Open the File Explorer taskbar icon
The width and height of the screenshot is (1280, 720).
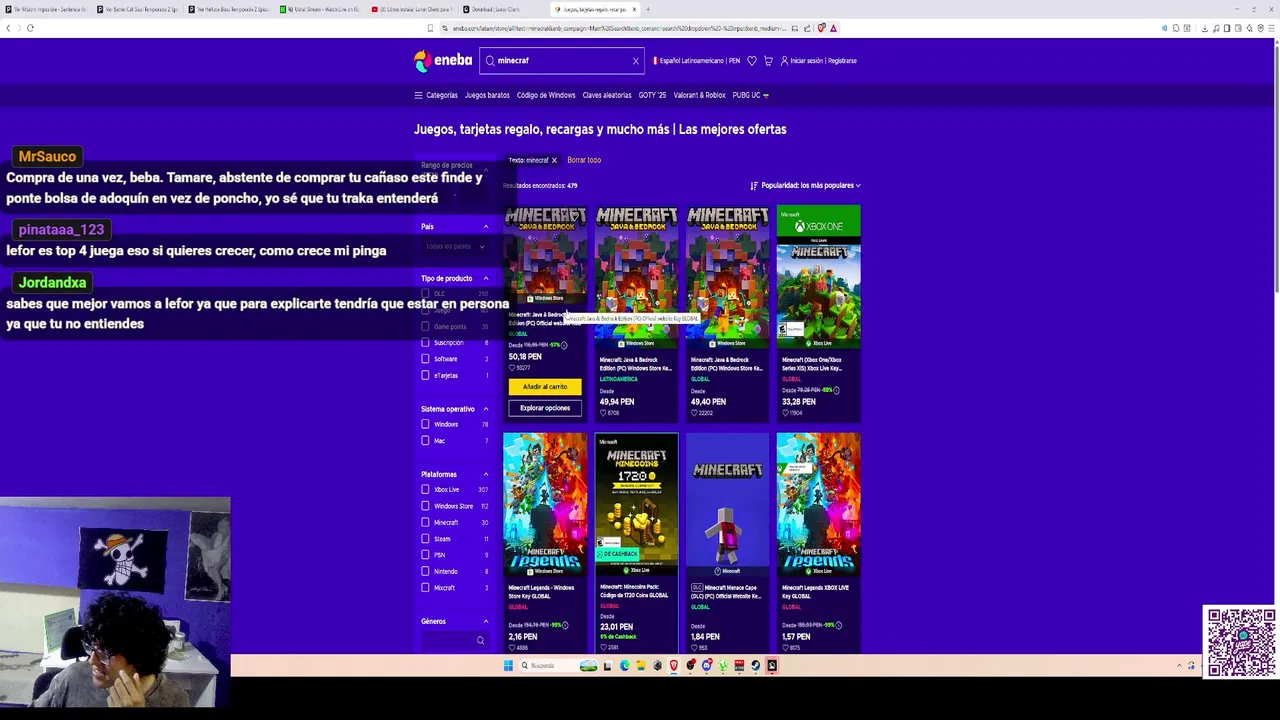click(641, 665)
